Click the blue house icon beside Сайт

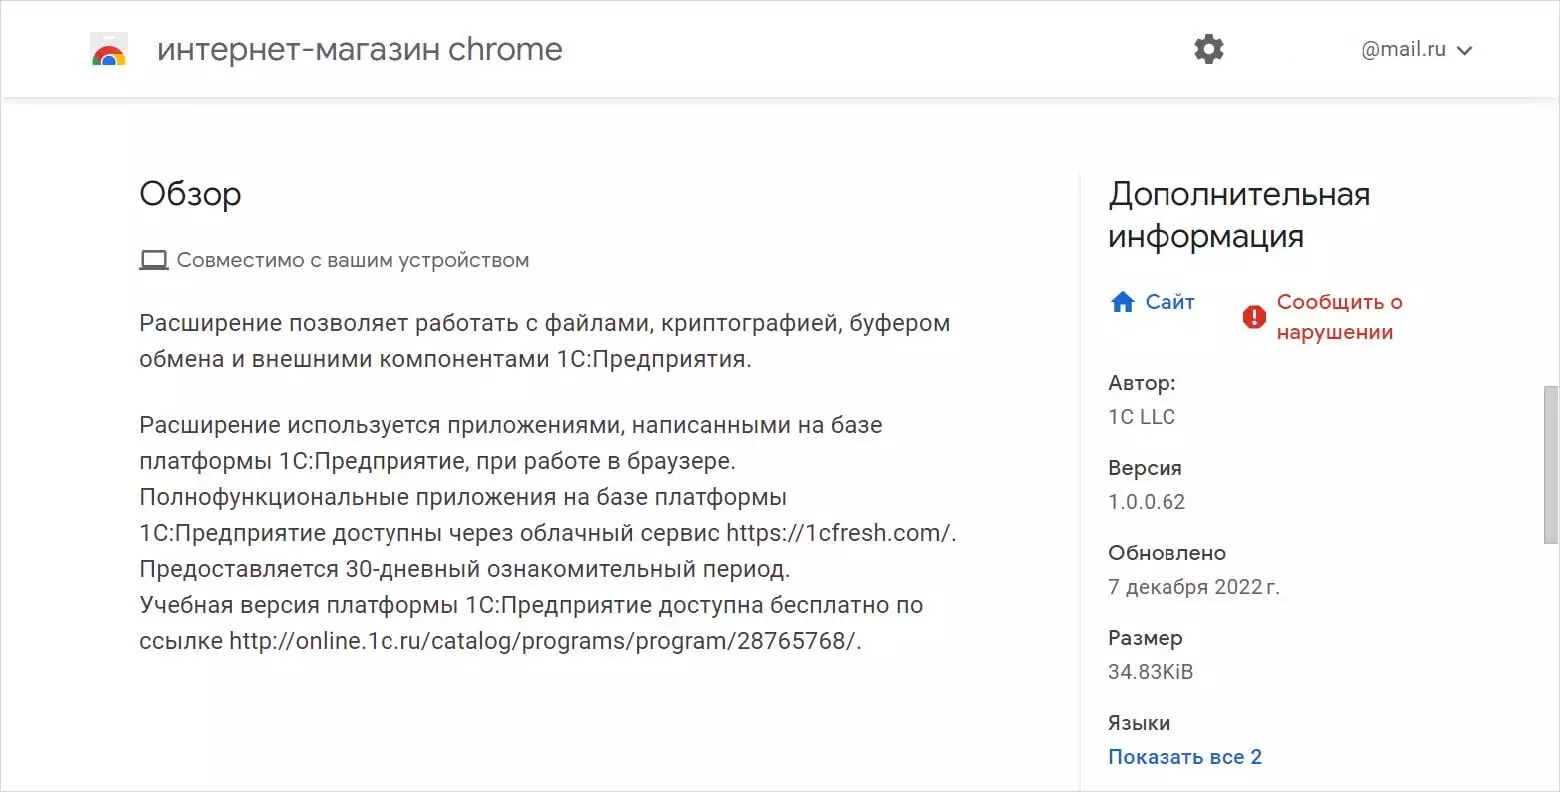pyautogui.click(x=1123, y=302)
